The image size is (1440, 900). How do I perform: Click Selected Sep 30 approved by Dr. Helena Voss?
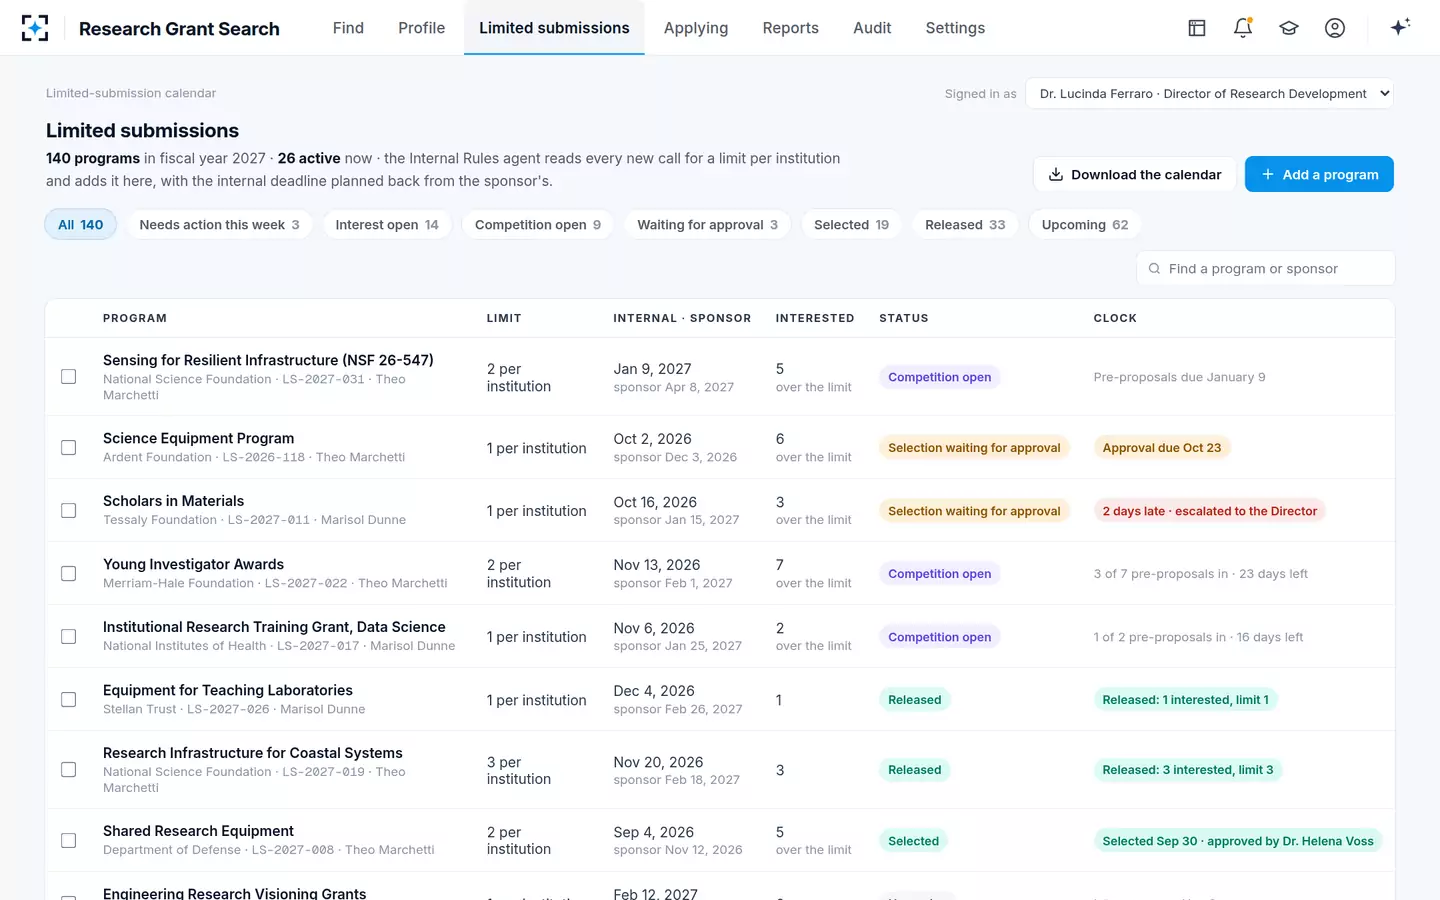(1237, 841)
